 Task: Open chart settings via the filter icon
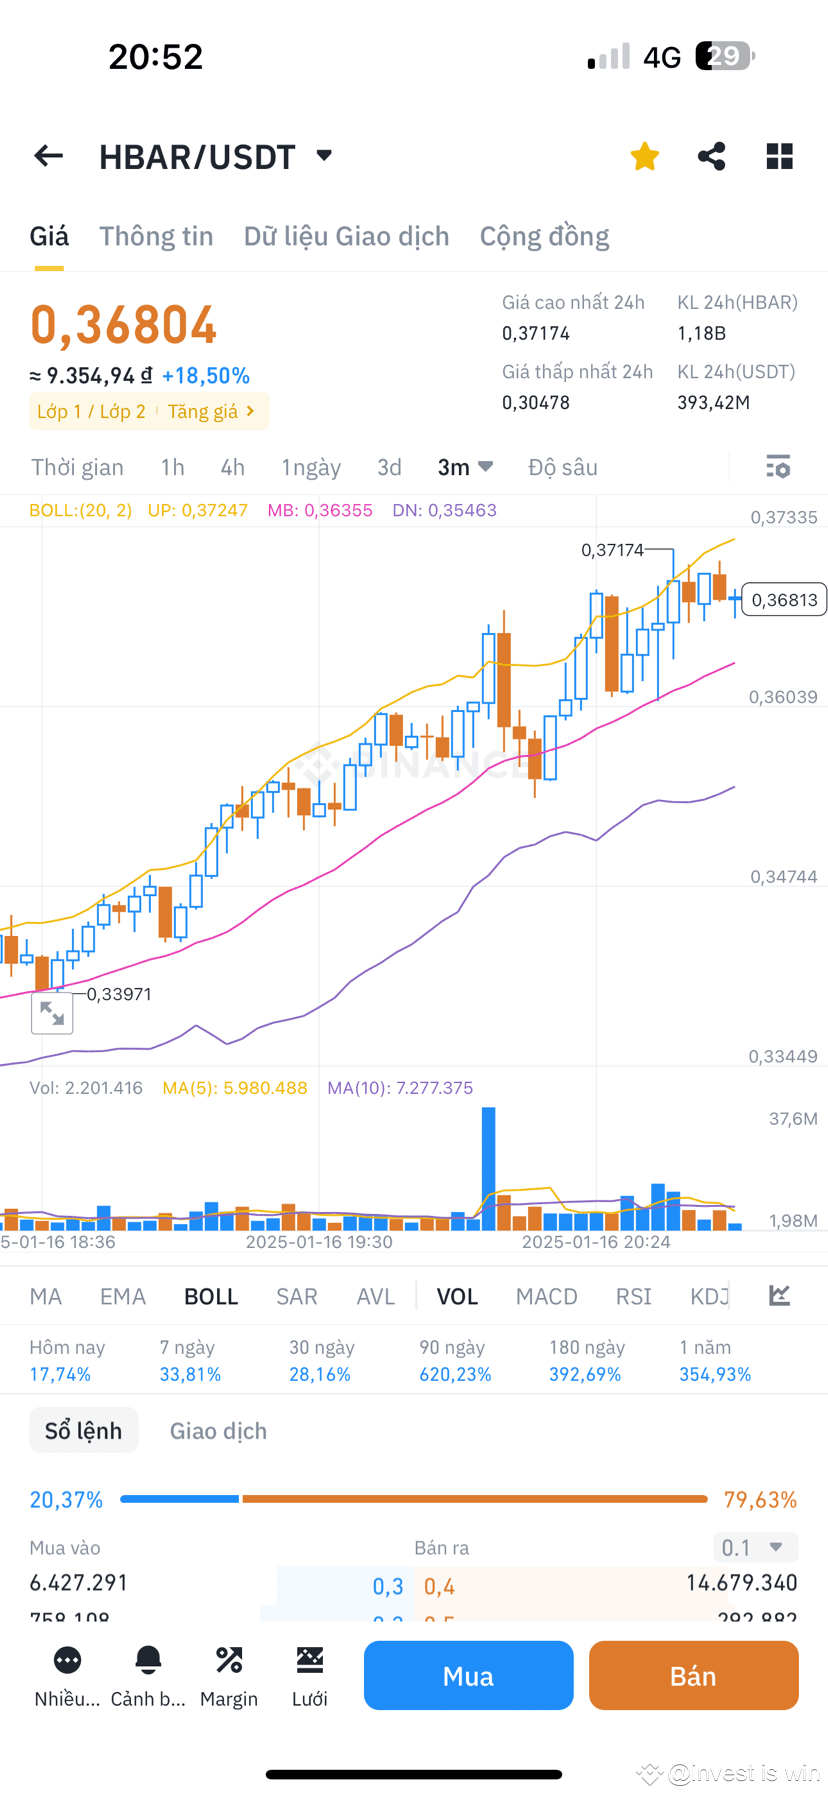[778, 466]
